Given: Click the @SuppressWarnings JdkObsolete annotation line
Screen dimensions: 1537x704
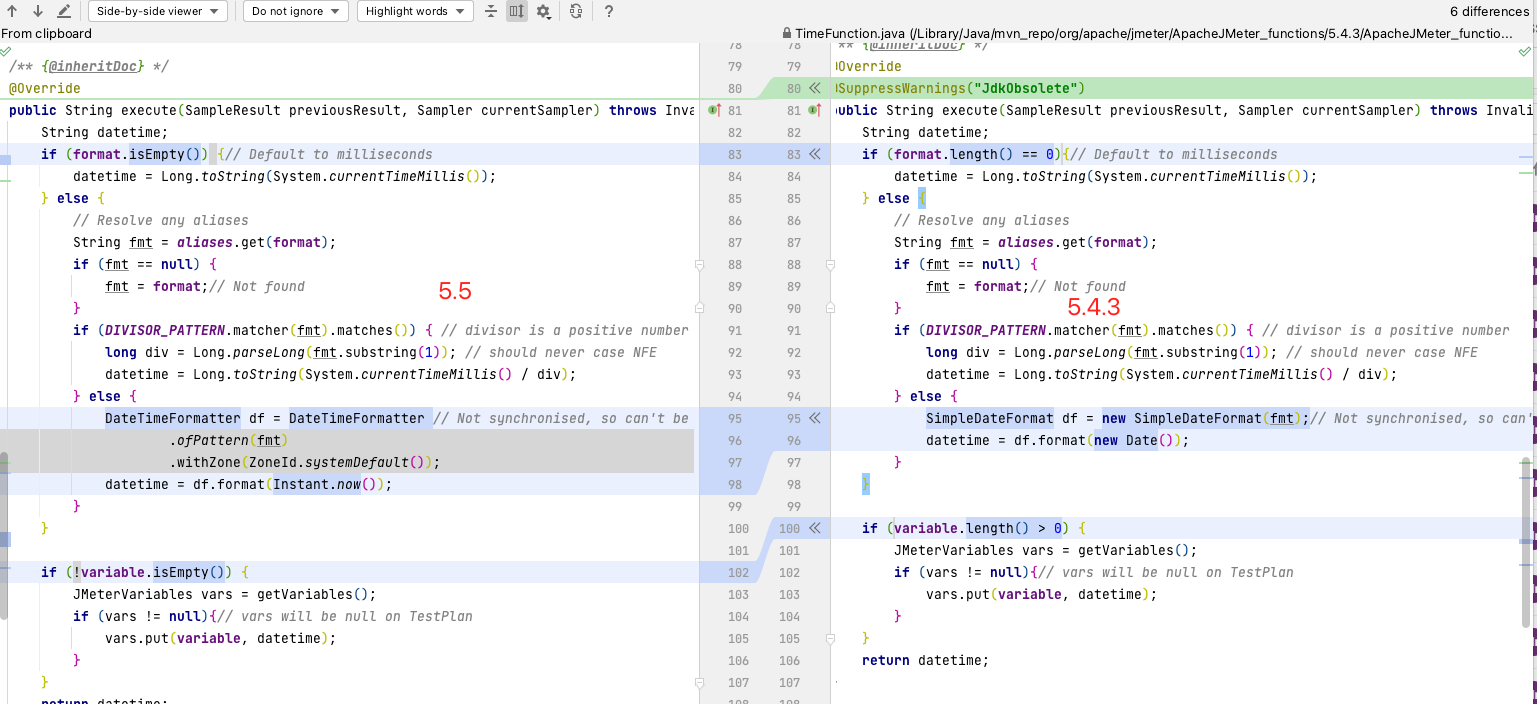Looking at the screenshot, I should click(960, 88).
